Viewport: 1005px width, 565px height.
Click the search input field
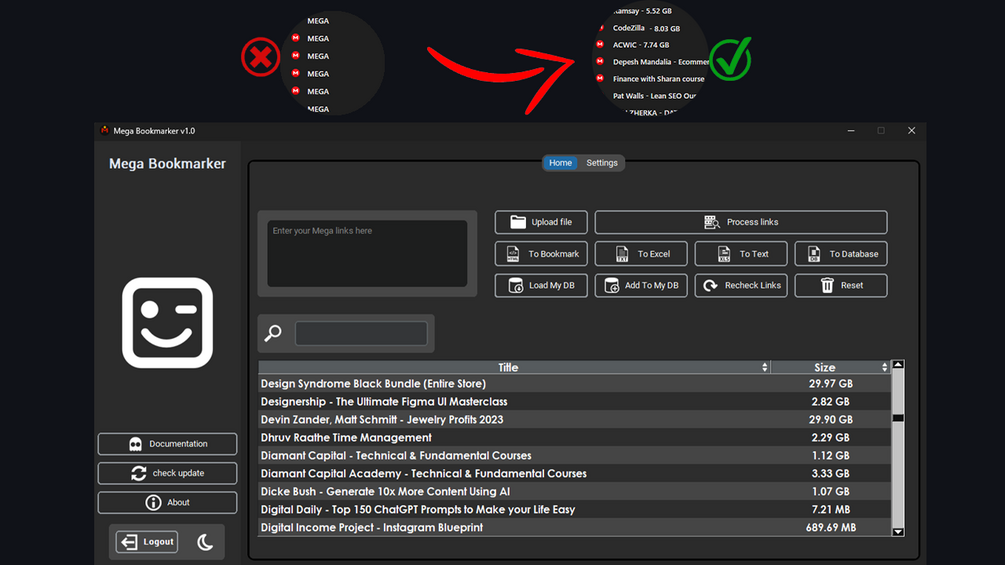[x=361, y=333]
